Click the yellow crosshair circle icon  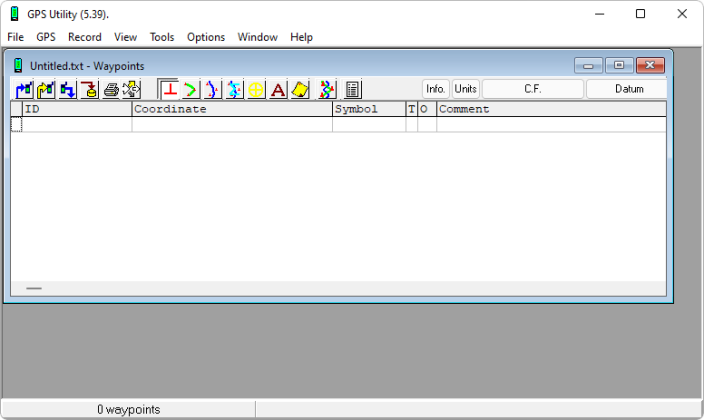coord(255,89)
